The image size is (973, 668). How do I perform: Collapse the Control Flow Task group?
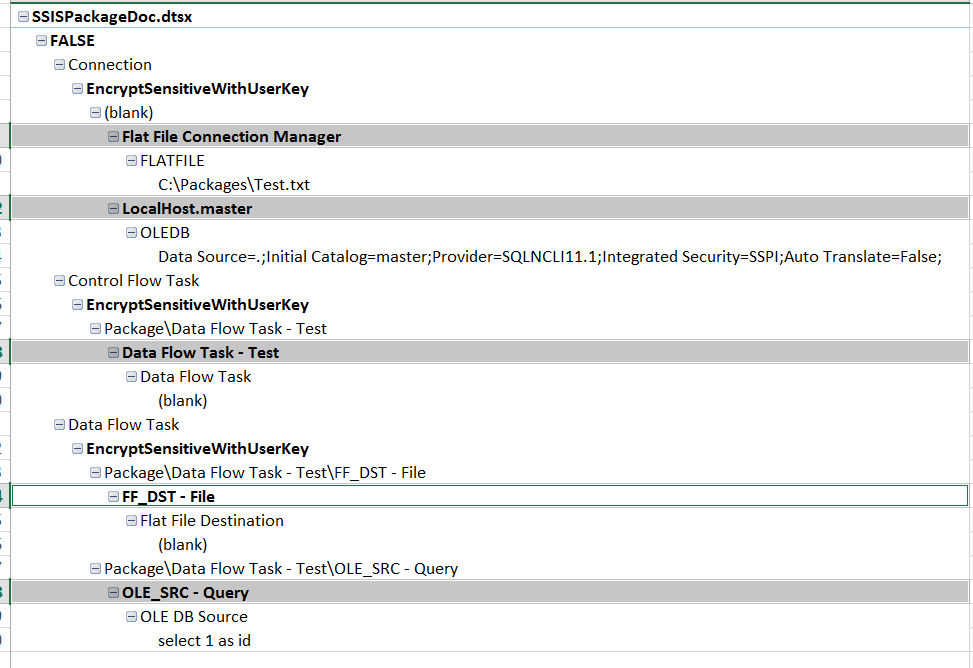60,281
